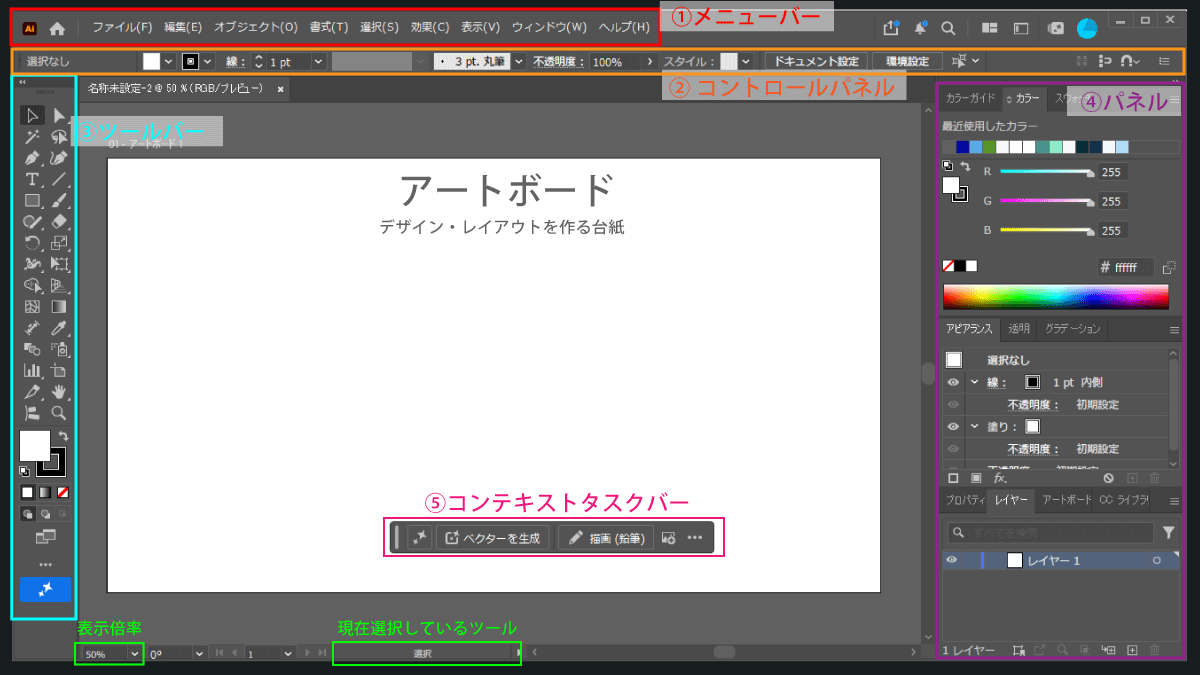1200x675 pixels.
Task: Toggle visibility of レイヤー 1
Action: (x=953, y=561)
